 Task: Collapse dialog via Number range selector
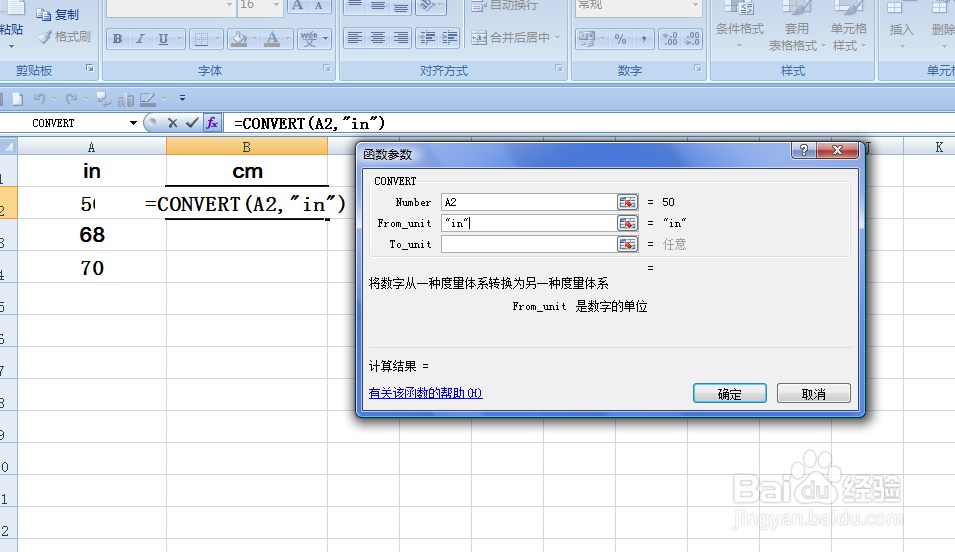click(627, 202)
